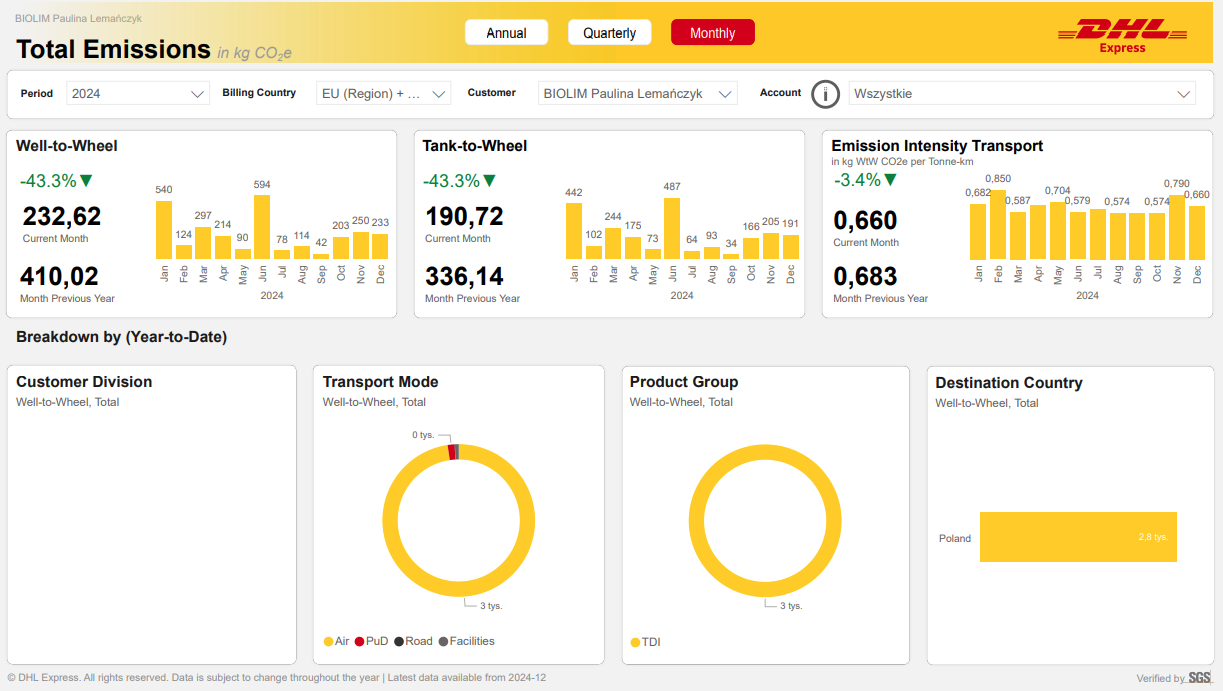Click the green down arrow beside -3.4%
This screenshot has height=691, width=1223.
coord(891,180)
